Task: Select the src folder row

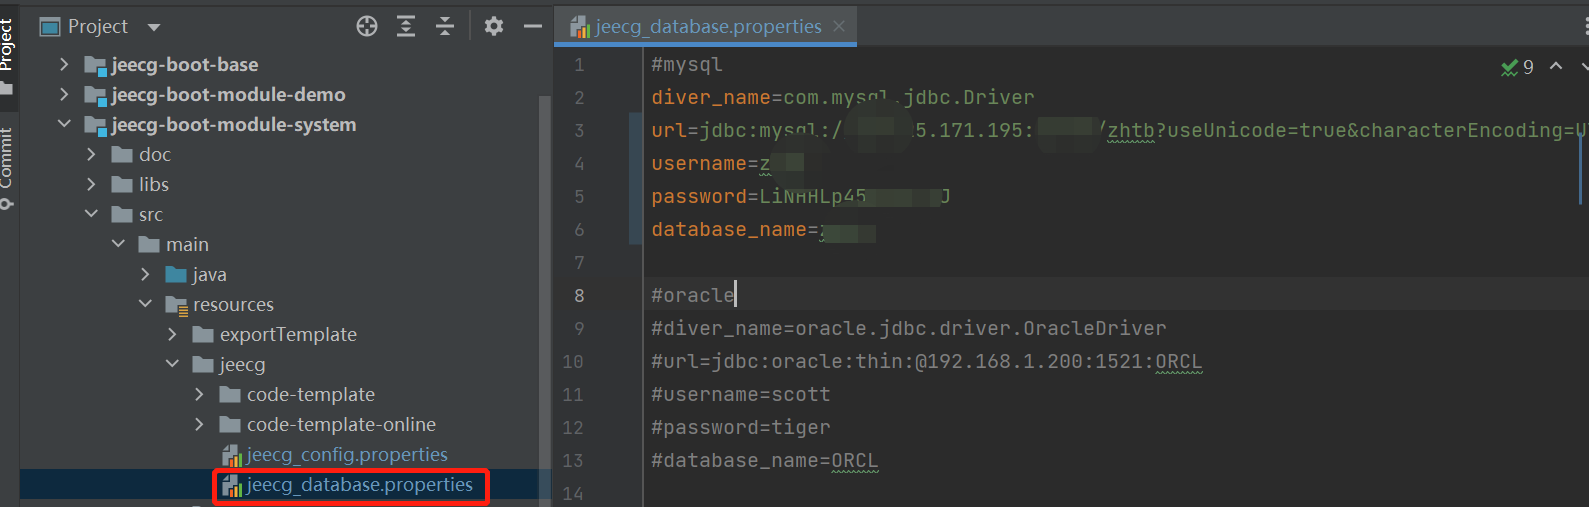Action: coord(151,215)
